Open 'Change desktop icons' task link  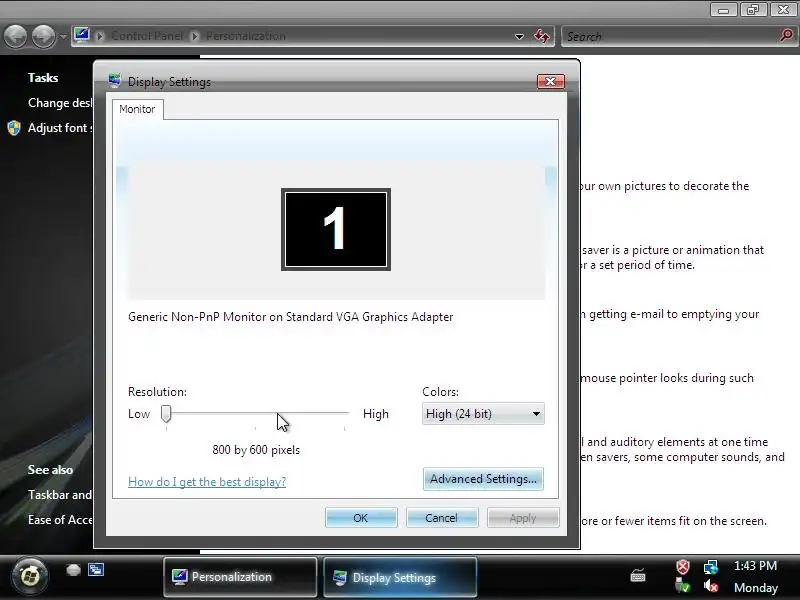[x=60, y=103]
